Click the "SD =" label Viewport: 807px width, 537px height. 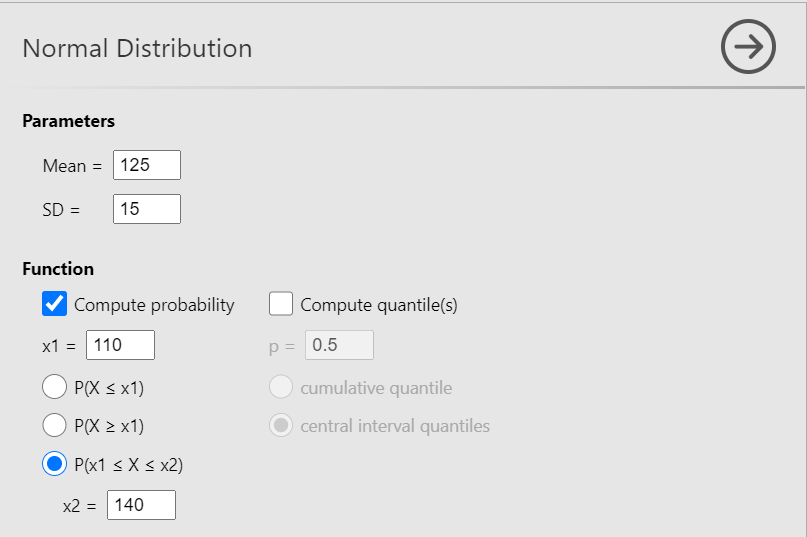point(61,210)
